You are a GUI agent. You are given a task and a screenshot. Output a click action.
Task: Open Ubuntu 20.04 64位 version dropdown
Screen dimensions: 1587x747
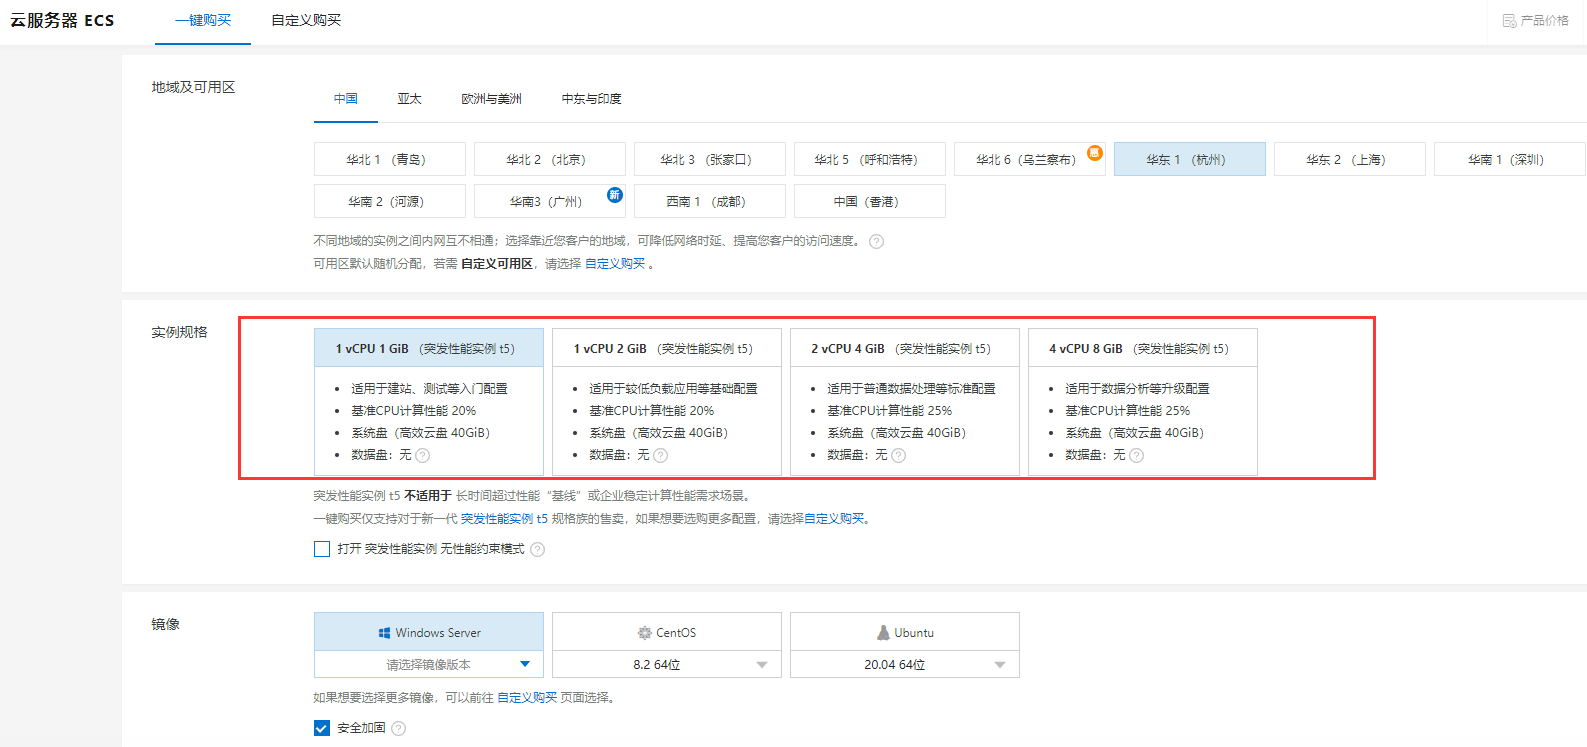pos(905,664)
